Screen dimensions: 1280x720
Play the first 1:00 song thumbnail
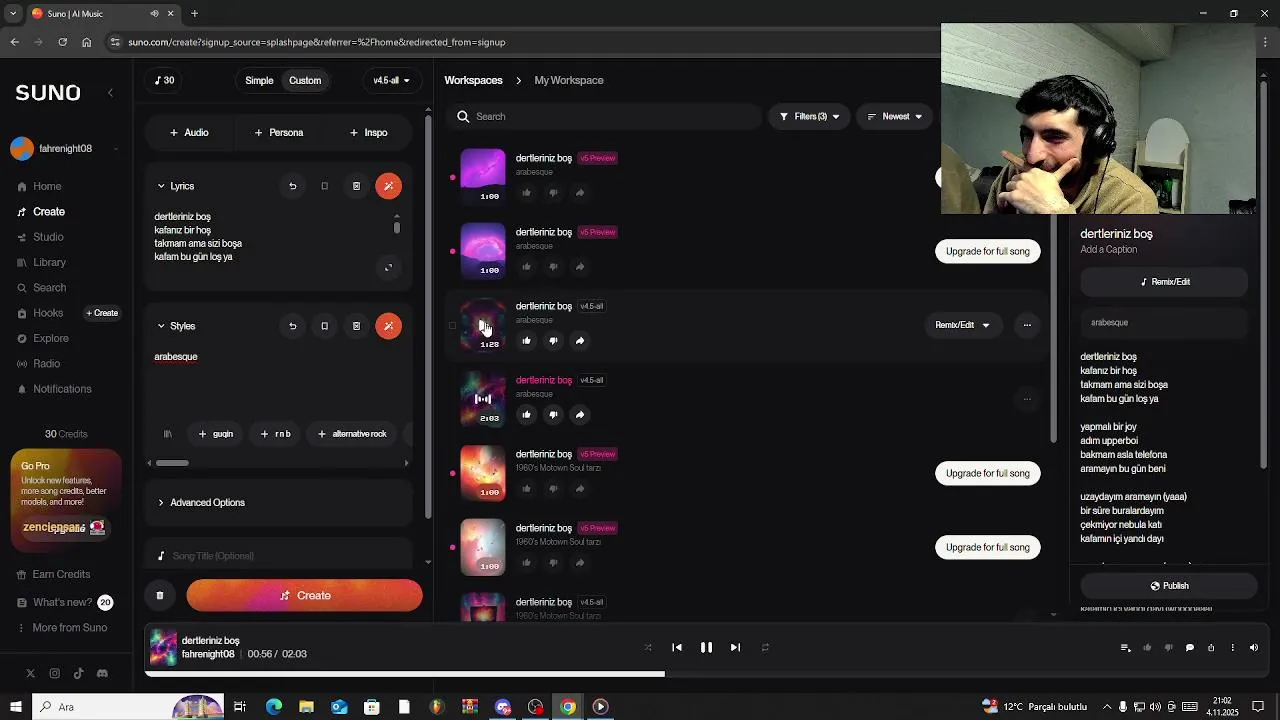tap(483, 176)
